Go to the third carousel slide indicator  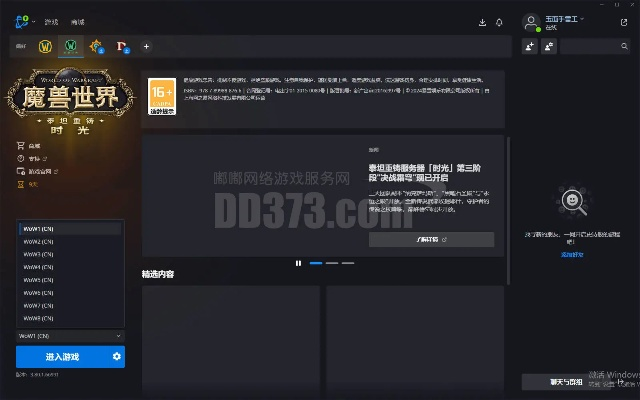coord(348,263)
